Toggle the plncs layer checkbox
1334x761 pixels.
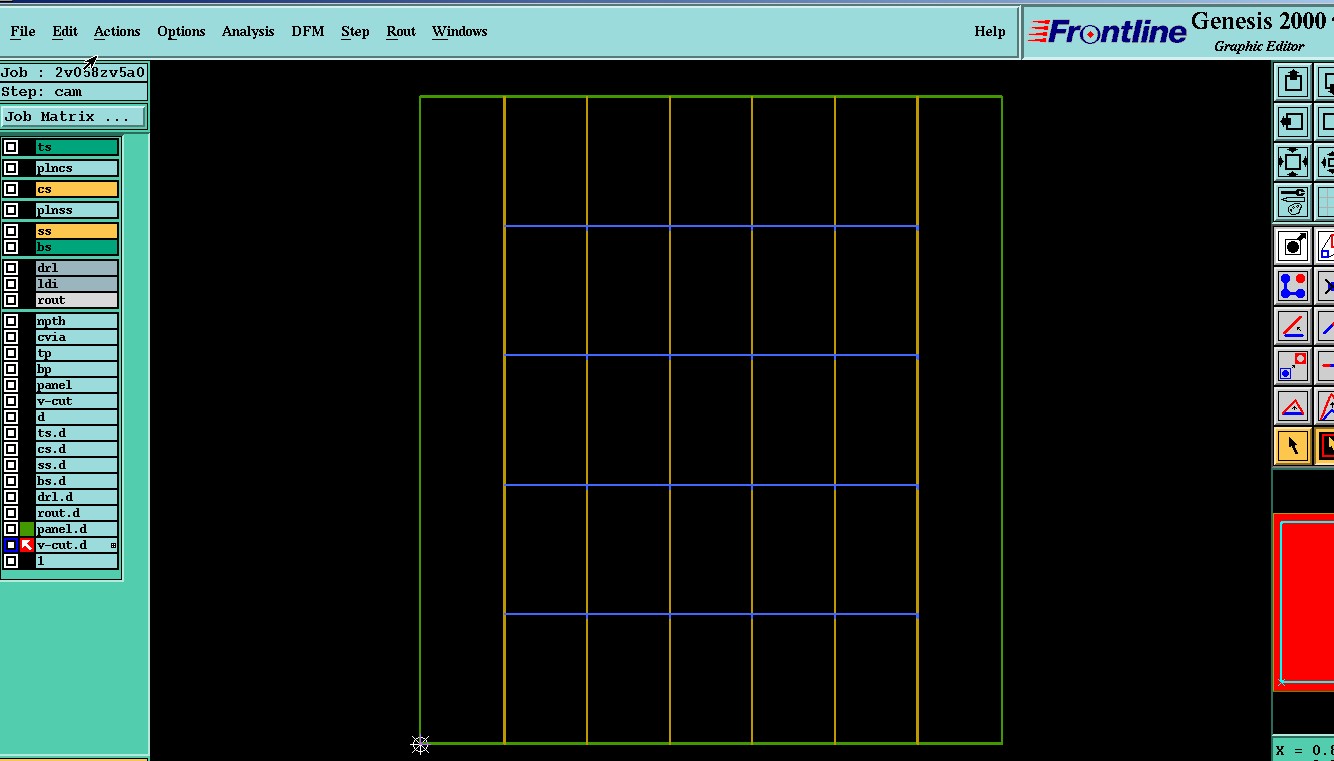11,168
